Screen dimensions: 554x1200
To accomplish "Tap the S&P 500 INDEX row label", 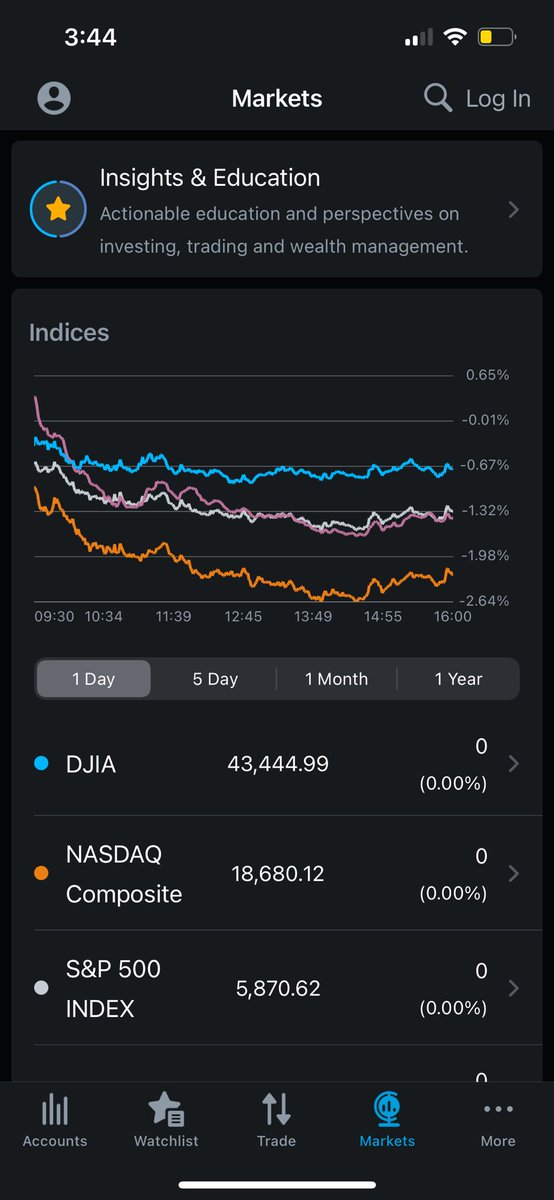I will pos(113,989).
